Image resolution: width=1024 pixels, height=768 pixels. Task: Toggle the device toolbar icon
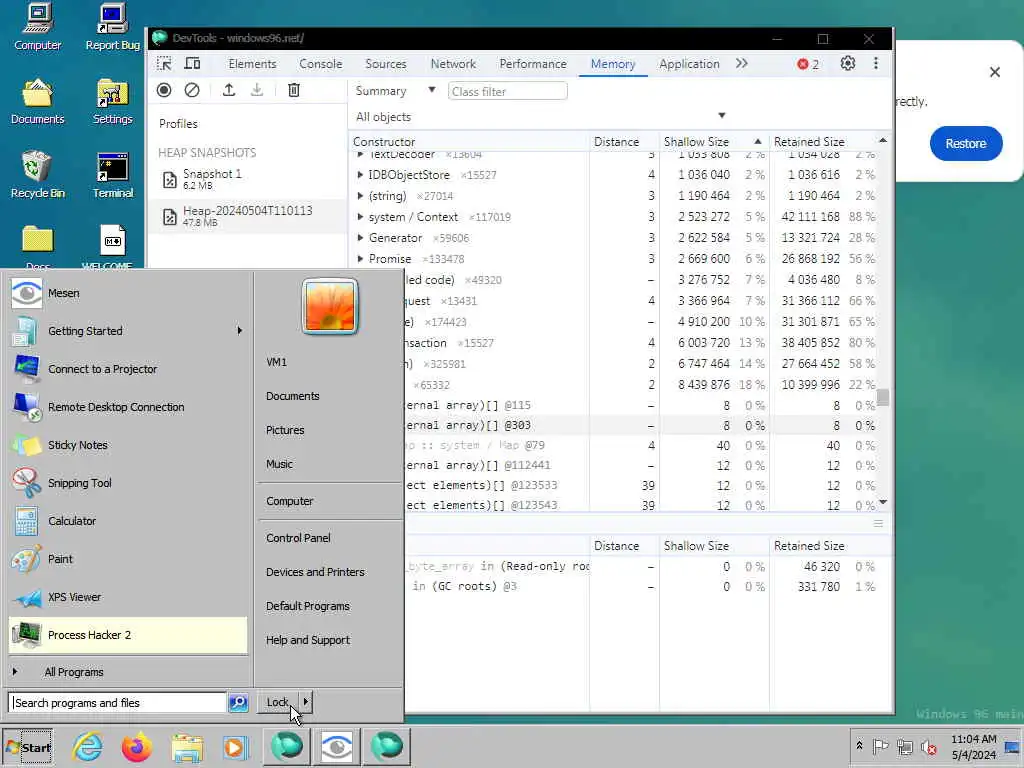click(192, 63)
